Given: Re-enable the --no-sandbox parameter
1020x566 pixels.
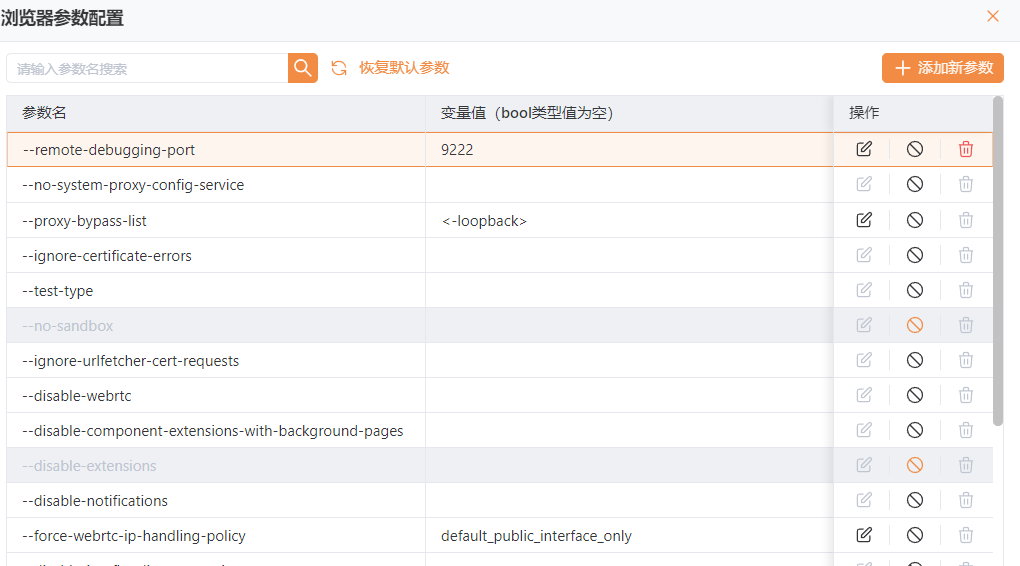Looking at the screenshot, I should coord(915,325).
